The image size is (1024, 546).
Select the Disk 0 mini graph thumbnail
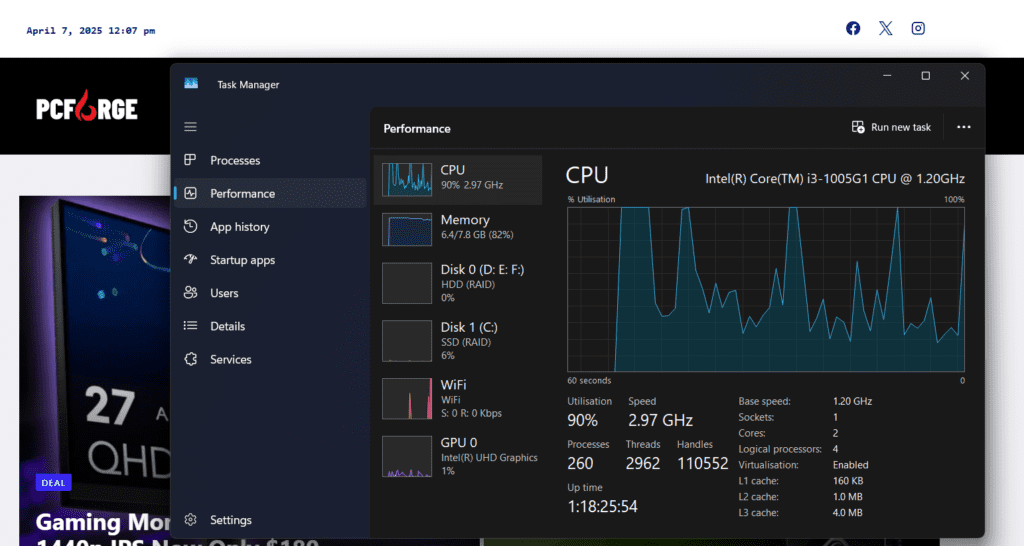[x=407, y=283]
